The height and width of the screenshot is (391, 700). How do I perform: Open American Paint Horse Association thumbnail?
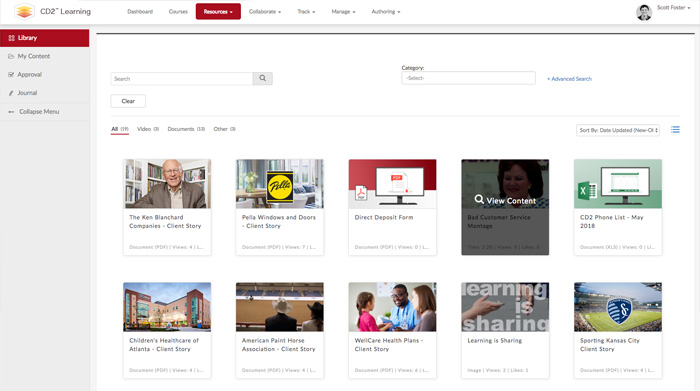coord(279,307)
